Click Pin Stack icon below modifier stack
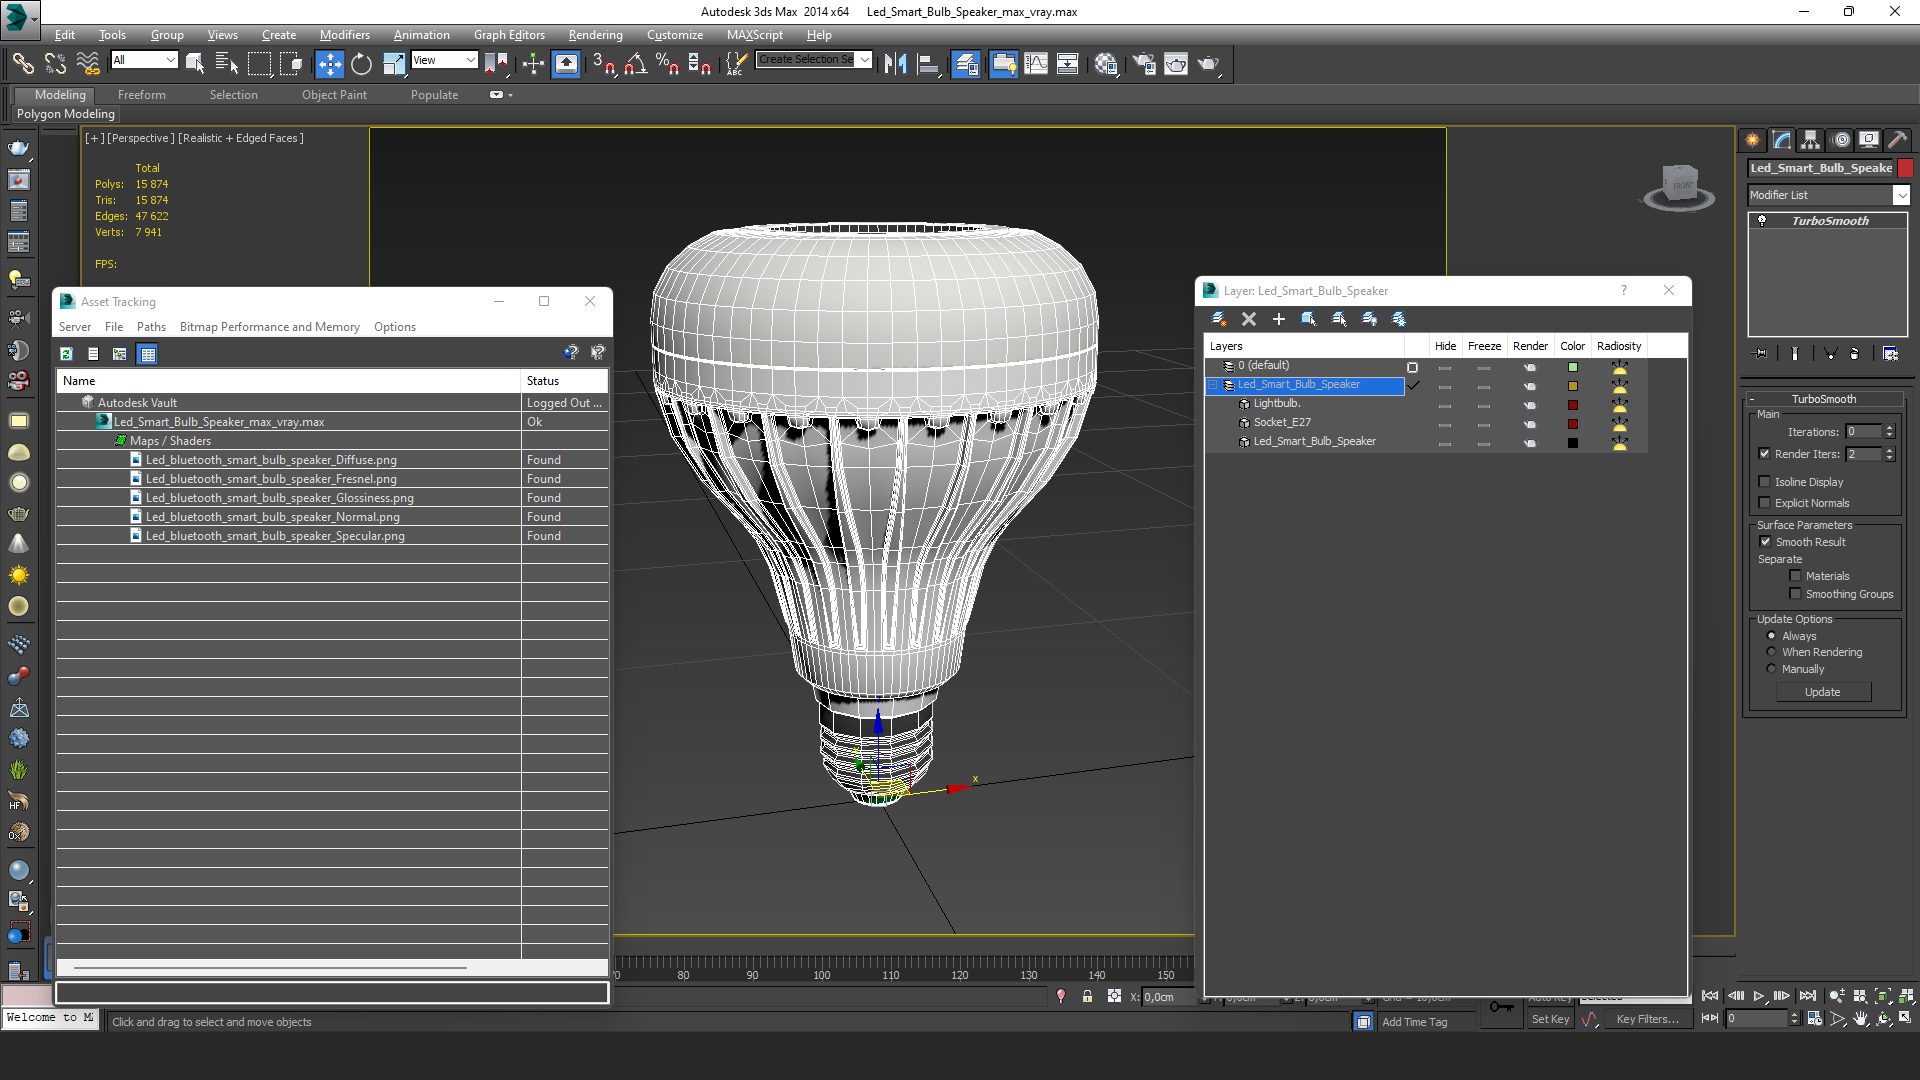Screen dimensions: 1920x1080 click(1761, 354)
